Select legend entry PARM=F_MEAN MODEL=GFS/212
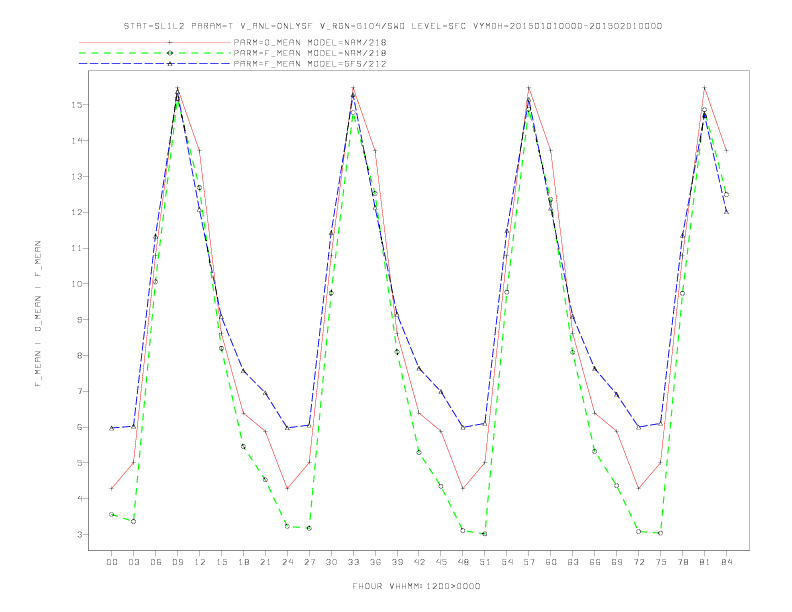Viewport: 792px width, 612px height. click(310, 64)
